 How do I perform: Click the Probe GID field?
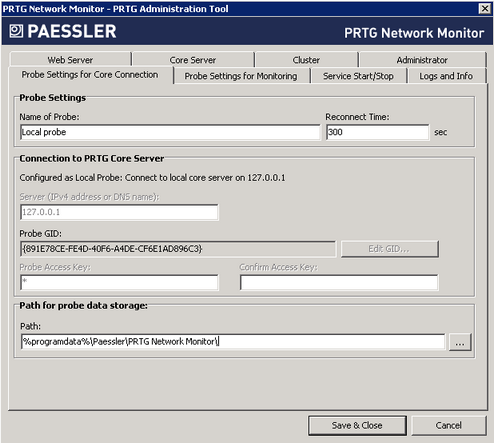point(178,249)
